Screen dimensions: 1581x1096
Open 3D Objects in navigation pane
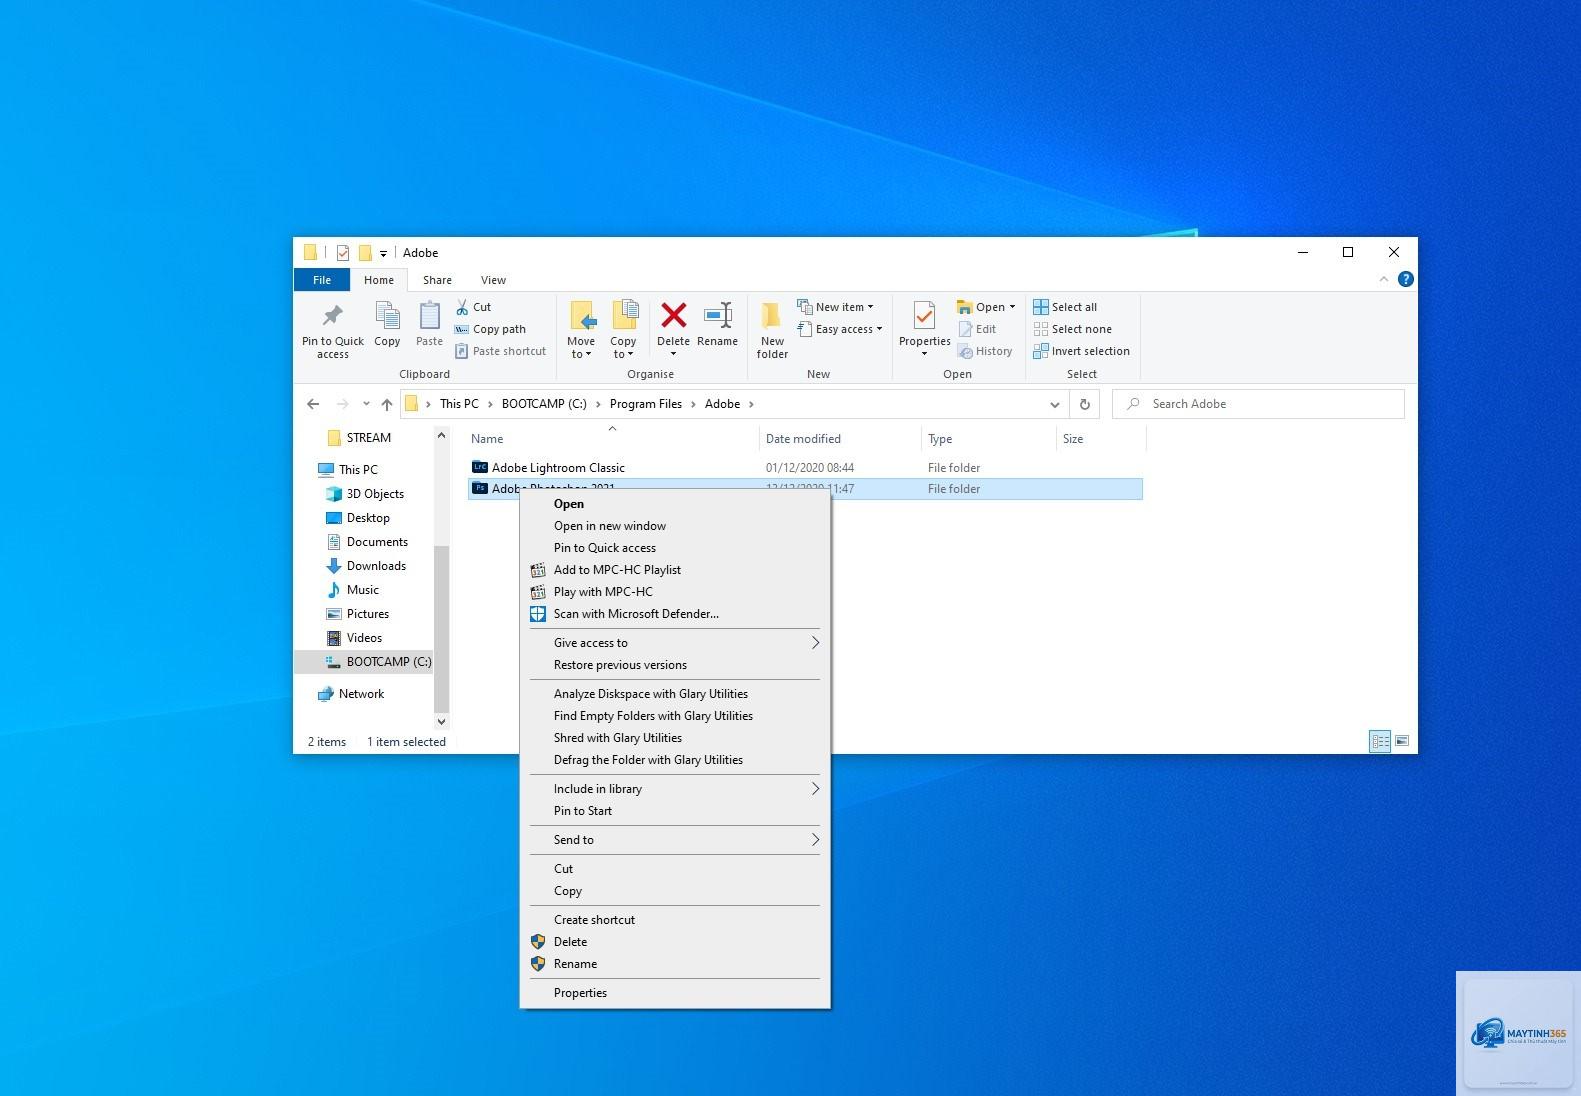coord(375,494)
